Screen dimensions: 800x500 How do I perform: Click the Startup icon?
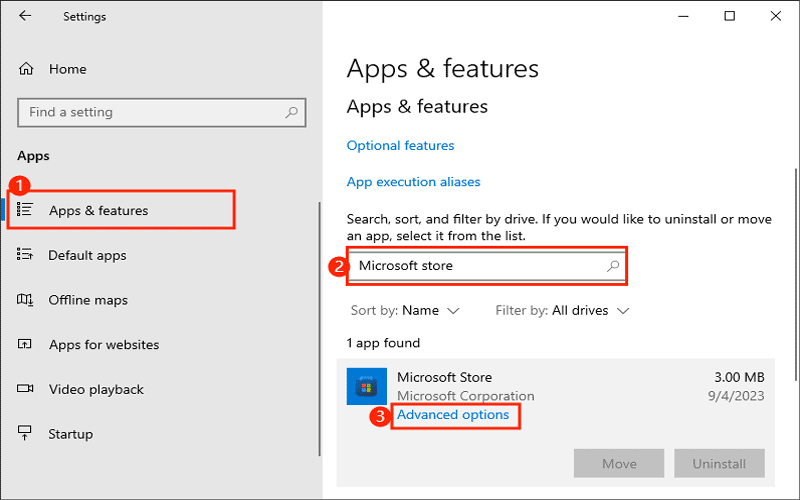tap(24, 433)
